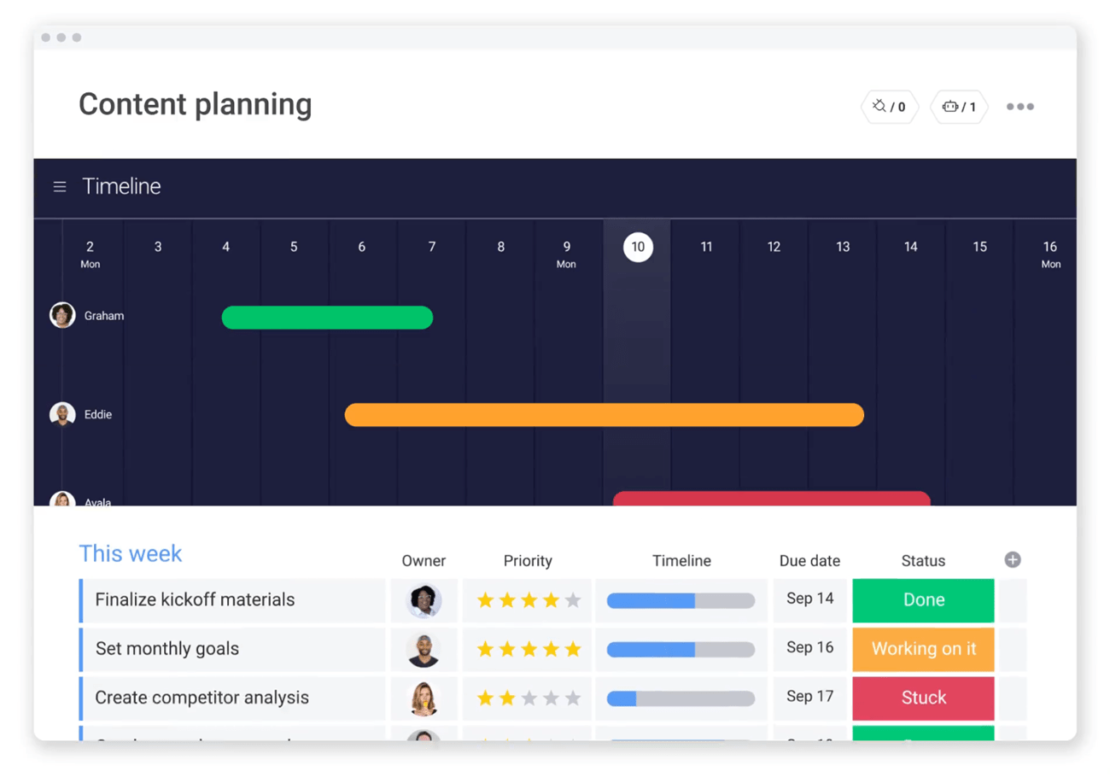Screen dimensions: 1110x783
Task: Open Graham's profile avatar in Timeline
Action: click(x=61, y=315)
